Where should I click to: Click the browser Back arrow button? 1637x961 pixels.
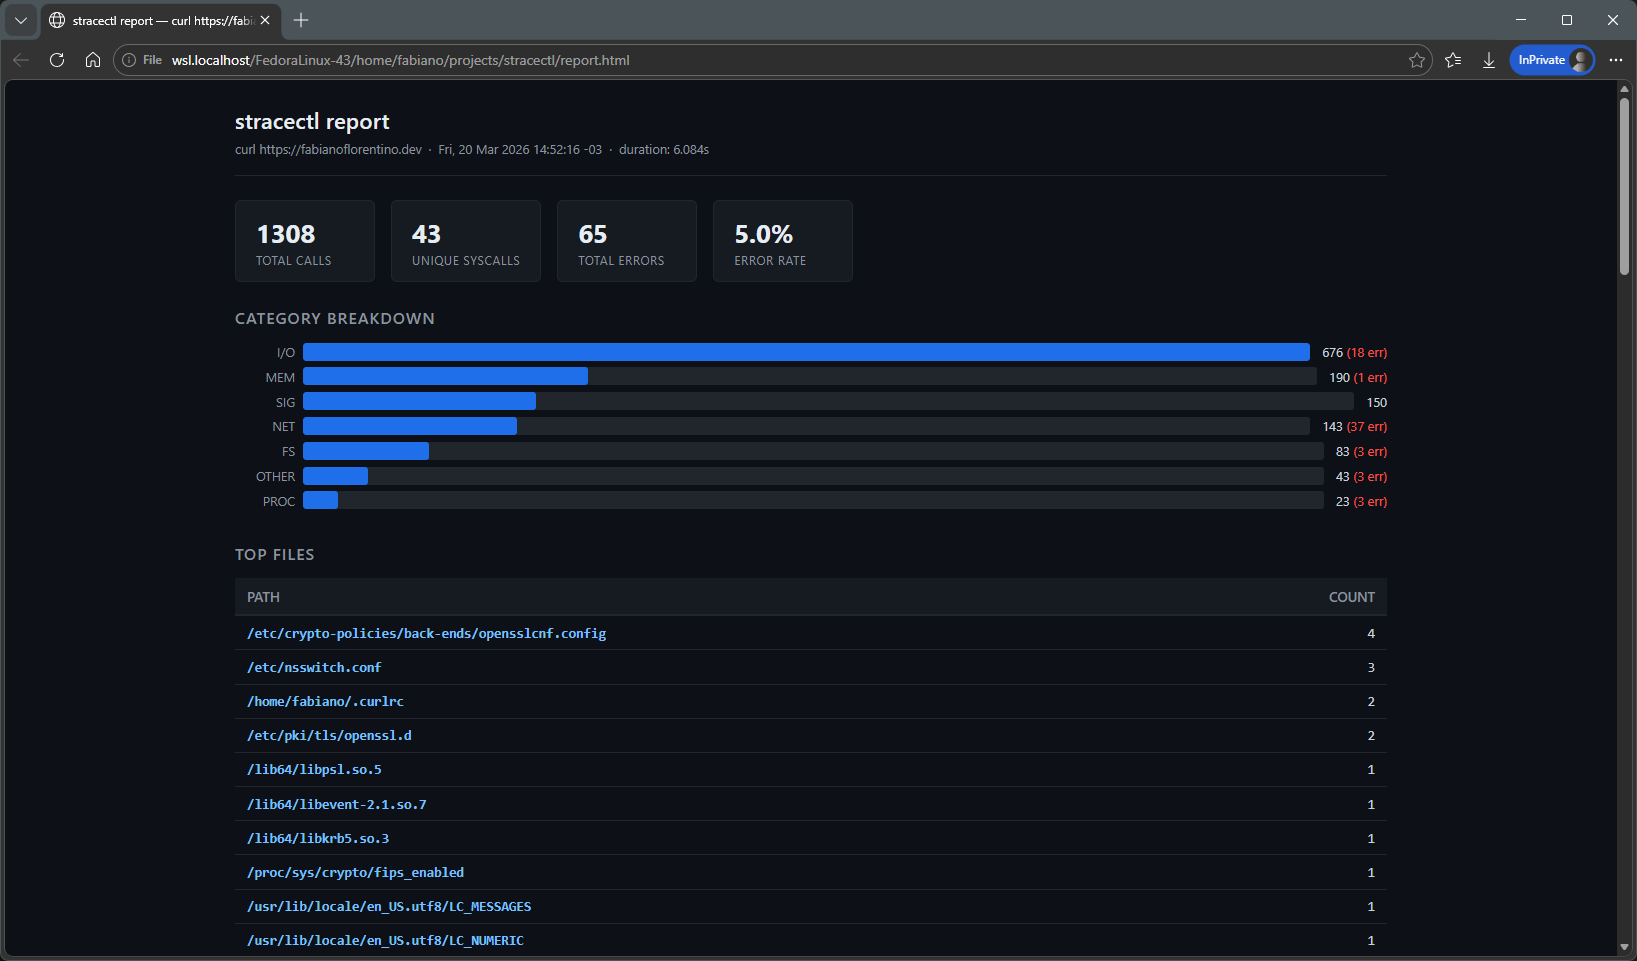tap(21, 60)
